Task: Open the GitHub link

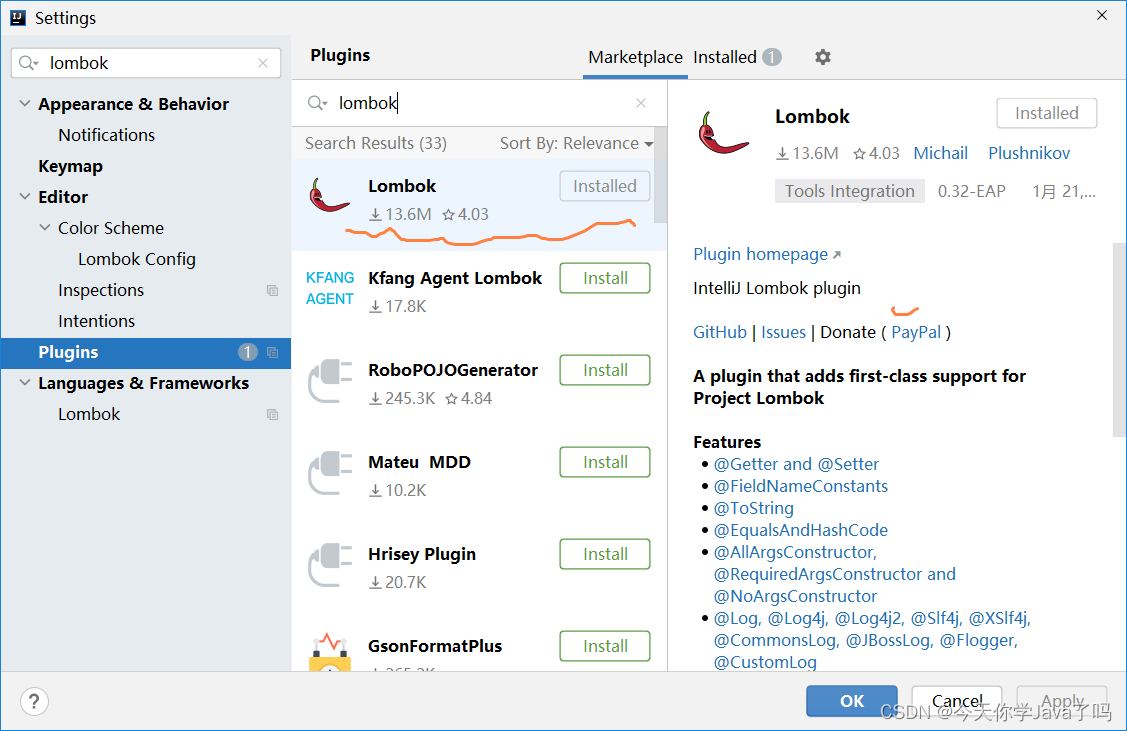Action: point(719,332)
